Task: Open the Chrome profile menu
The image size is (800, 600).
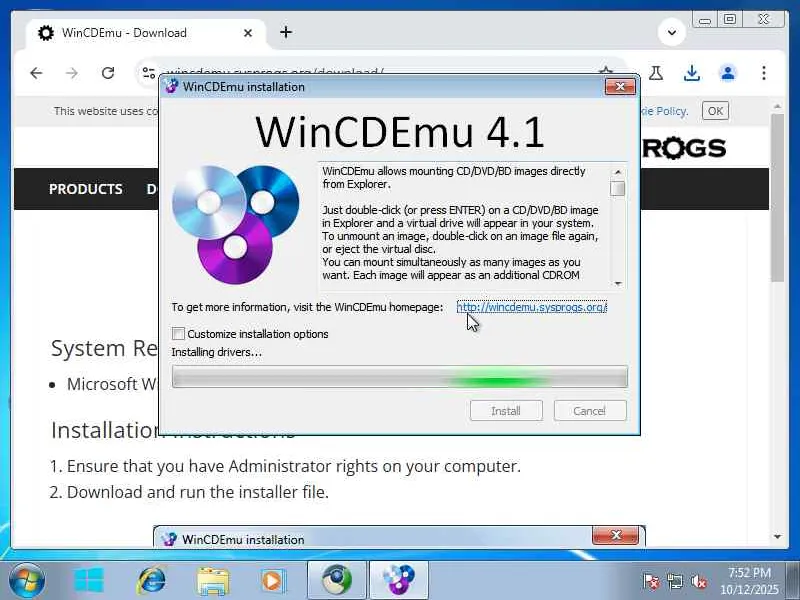Action: pos(728,73)
